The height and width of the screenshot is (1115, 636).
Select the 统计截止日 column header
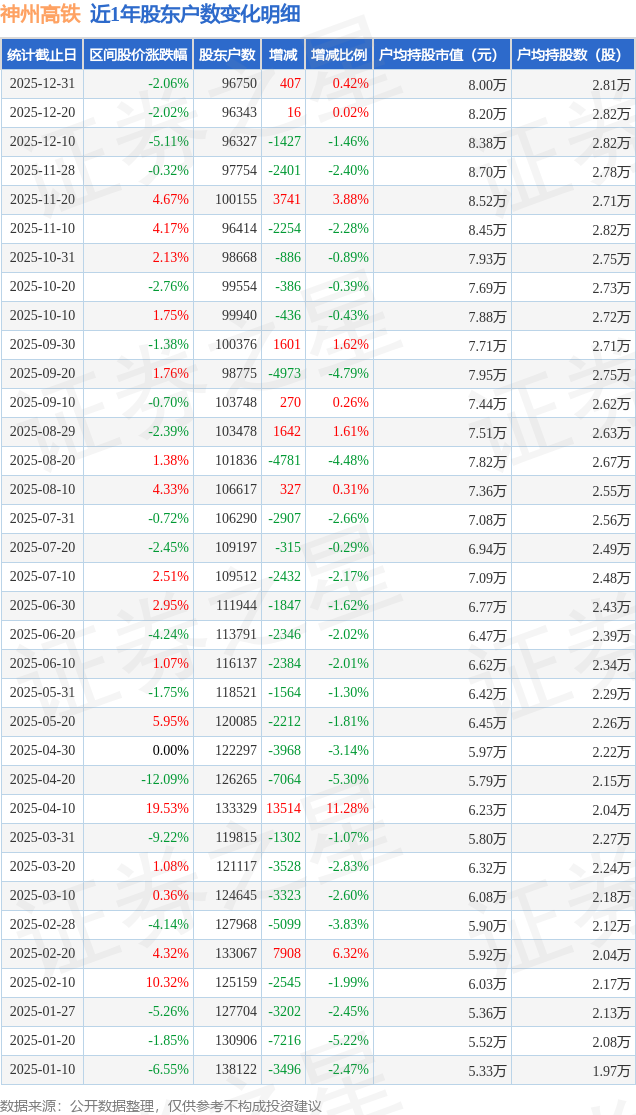pyautogui.click(x=42, y=55)
